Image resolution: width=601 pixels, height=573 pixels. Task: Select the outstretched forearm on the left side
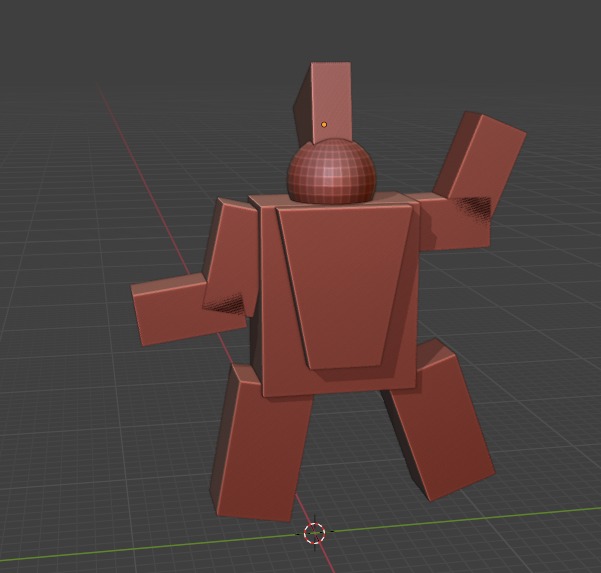(x=170, y=309)
